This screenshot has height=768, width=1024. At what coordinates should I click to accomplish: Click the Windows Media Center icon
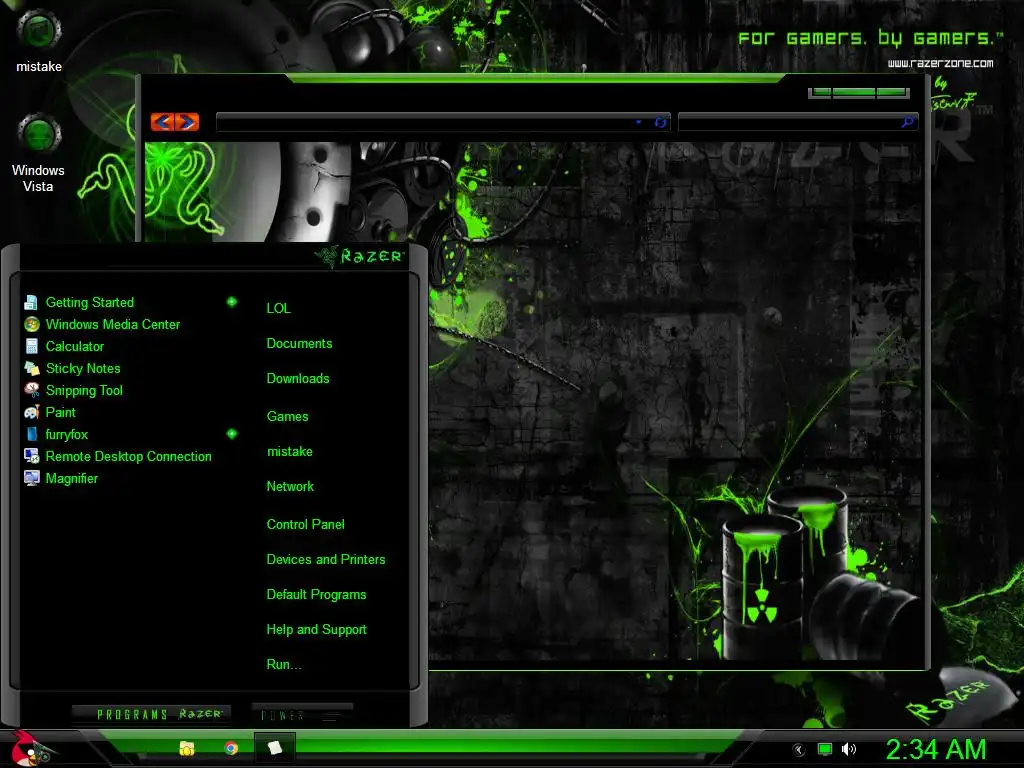click(31, 325)
